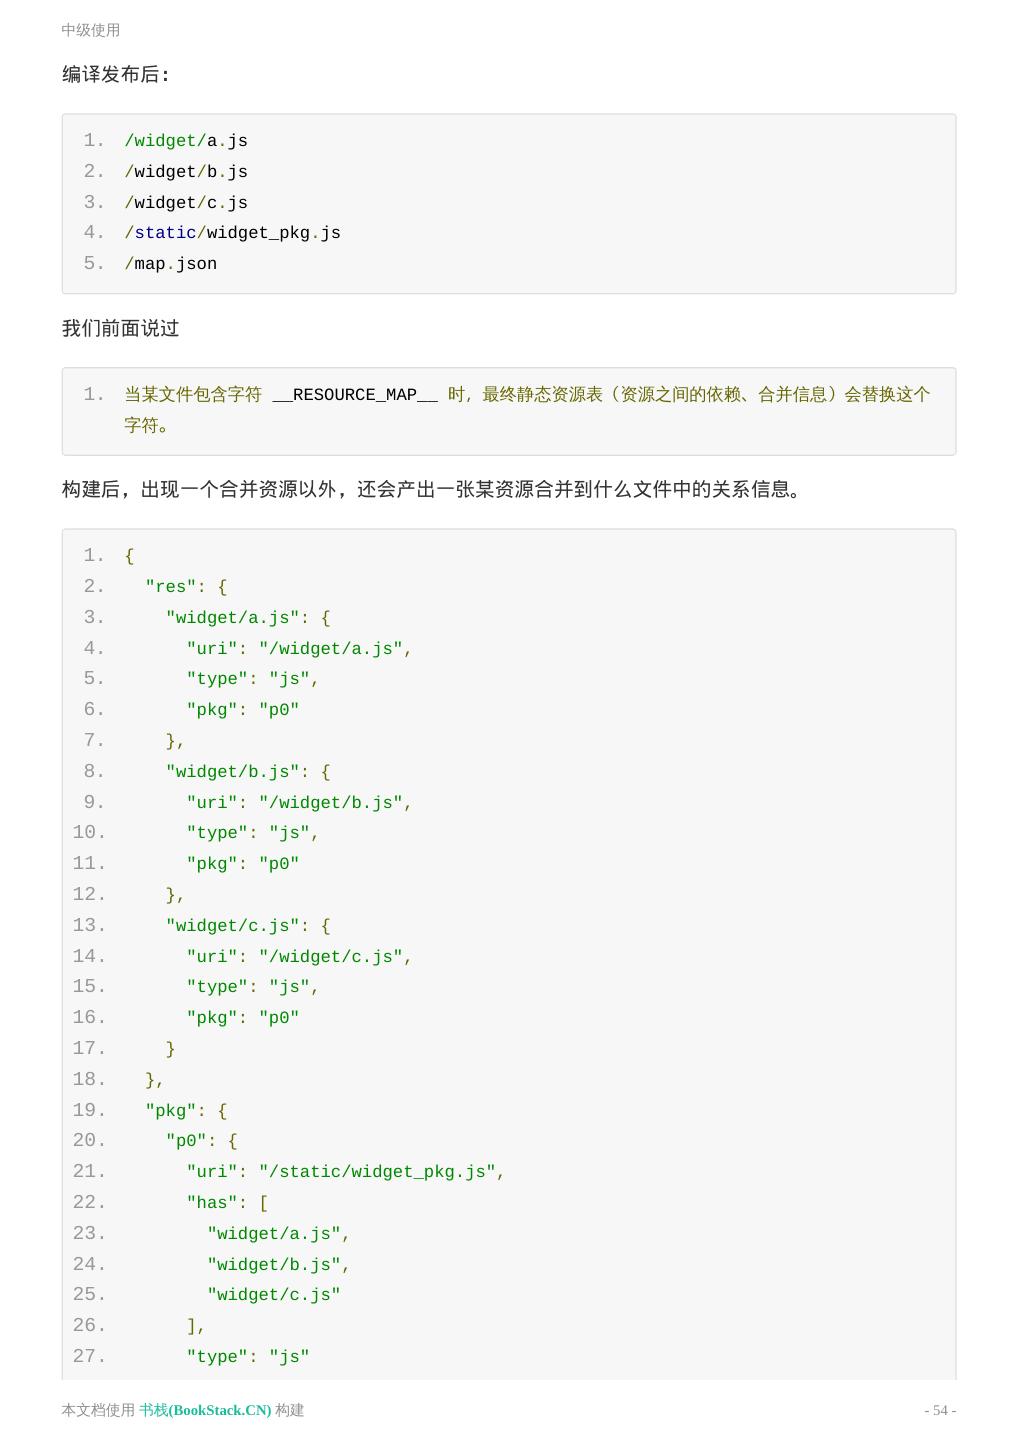Click the 中级使用 page header text
Image resolution: width=1019 pixels, height=1440 pixels.
click(x=91, y=30)
